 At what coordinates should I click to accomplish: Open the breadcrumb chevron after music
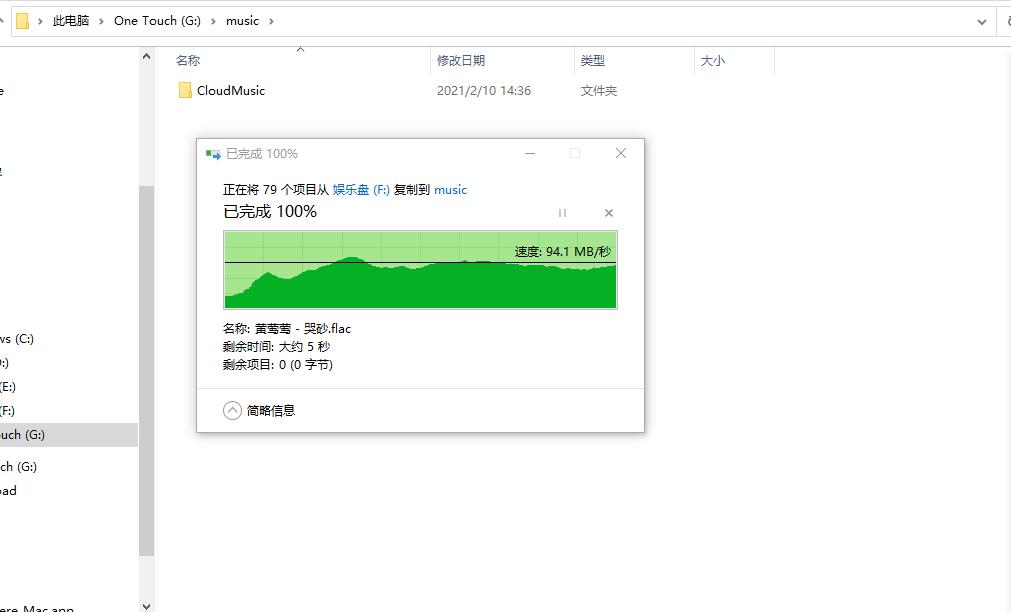pyautogui.click(x=270, y=20)
